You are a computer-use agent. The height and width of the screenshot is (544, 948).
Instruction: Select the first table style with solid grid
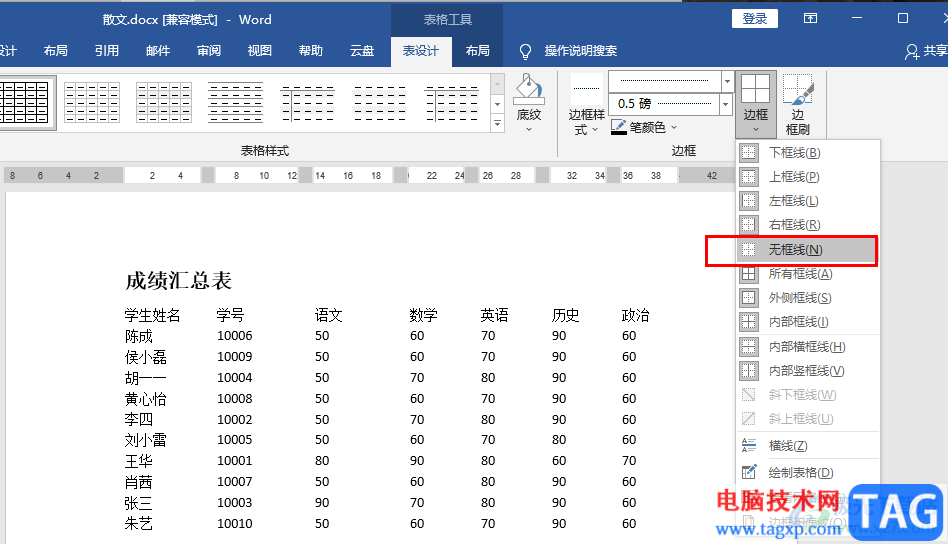(24, 103)
